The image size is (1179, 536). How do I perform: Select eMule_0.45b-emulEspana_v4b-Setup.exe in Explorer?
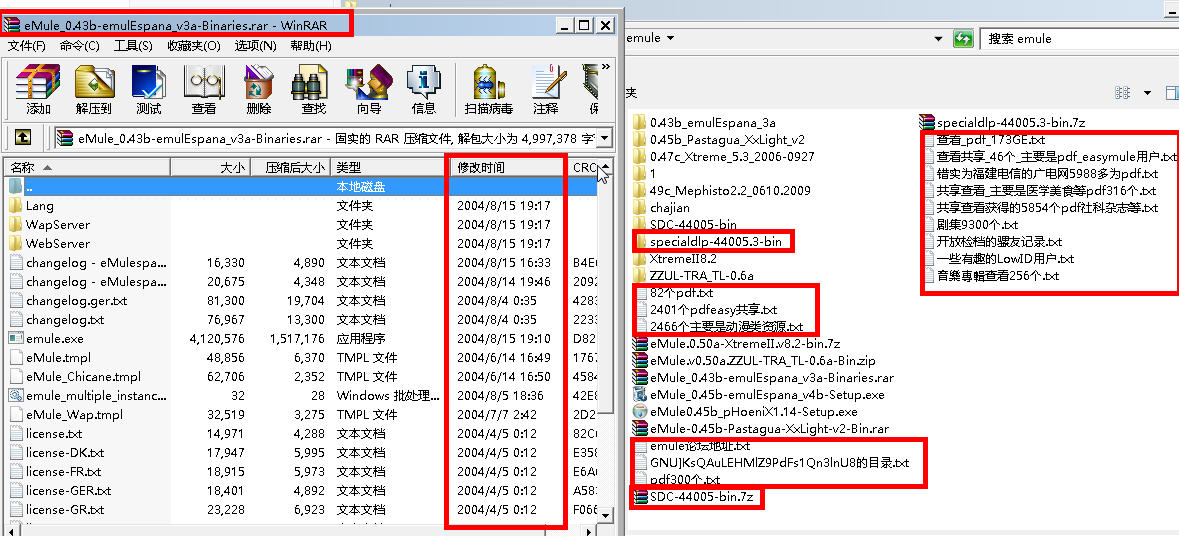pos(767,395)
